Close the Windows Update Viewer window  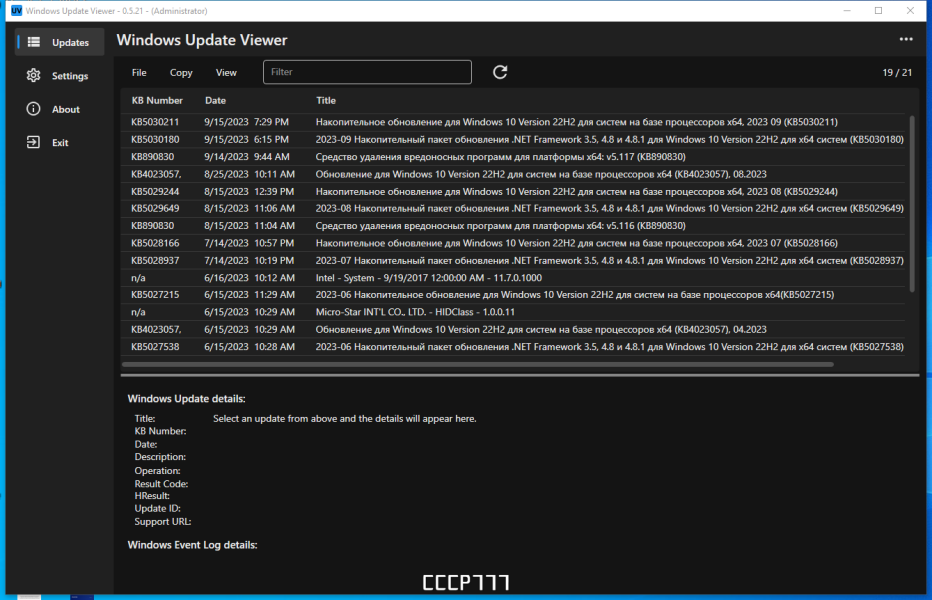pyautogui.click(x=910, y=11)
